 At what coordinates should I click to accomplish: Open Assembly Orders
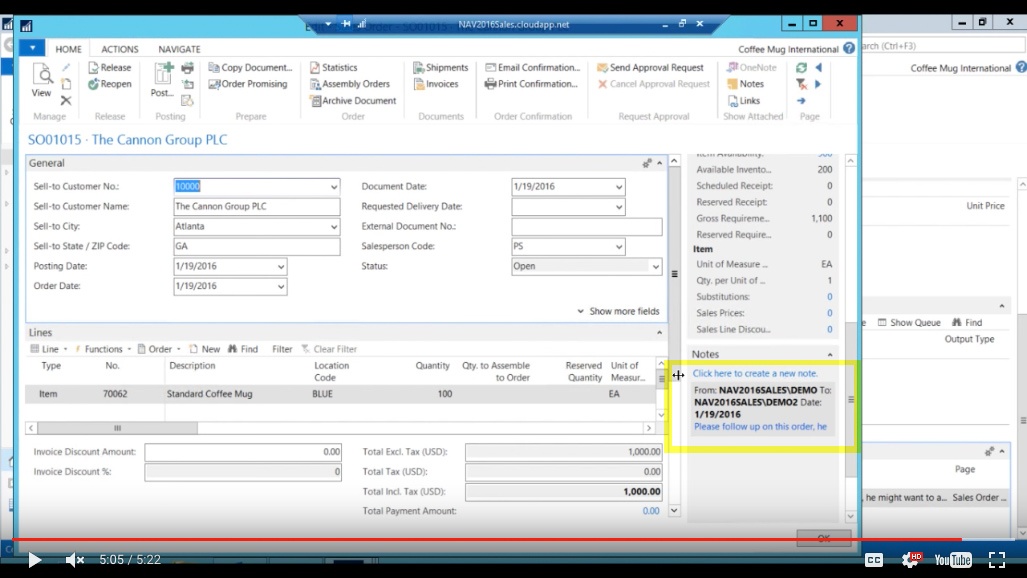(x=350, y=84)
